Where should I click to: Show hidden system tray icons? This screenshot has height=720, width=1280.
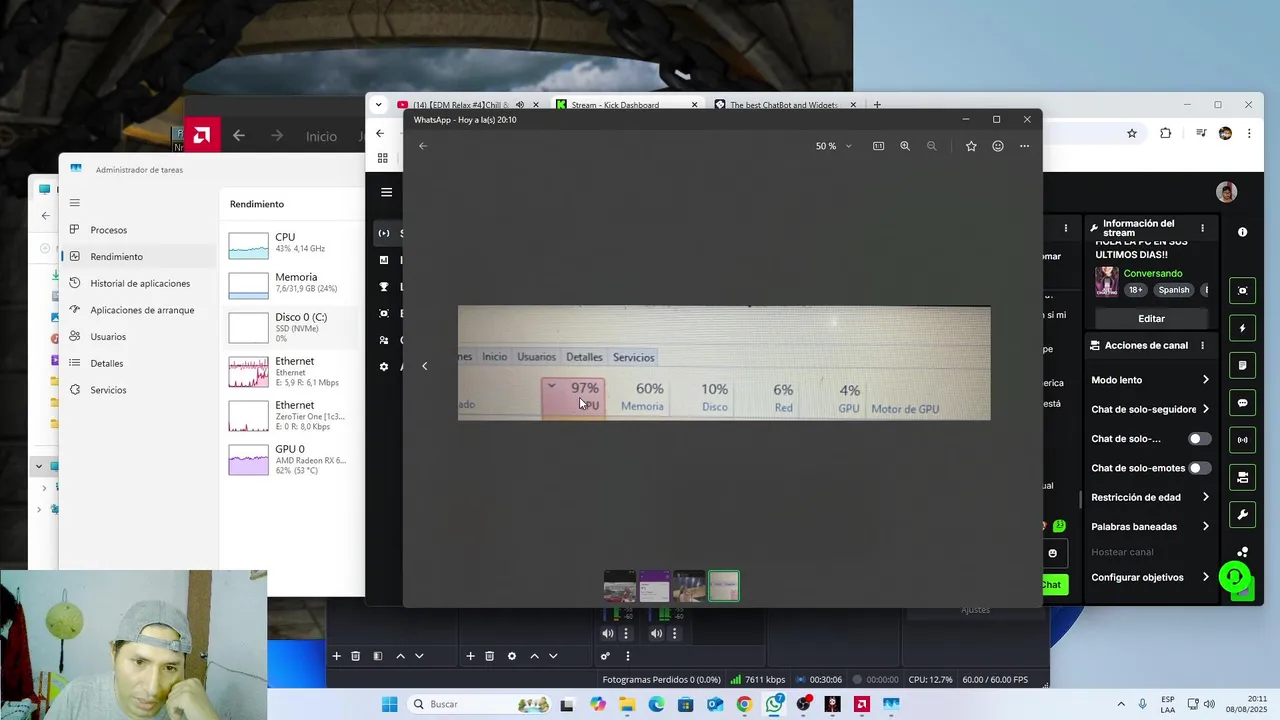coord(1120,704)
